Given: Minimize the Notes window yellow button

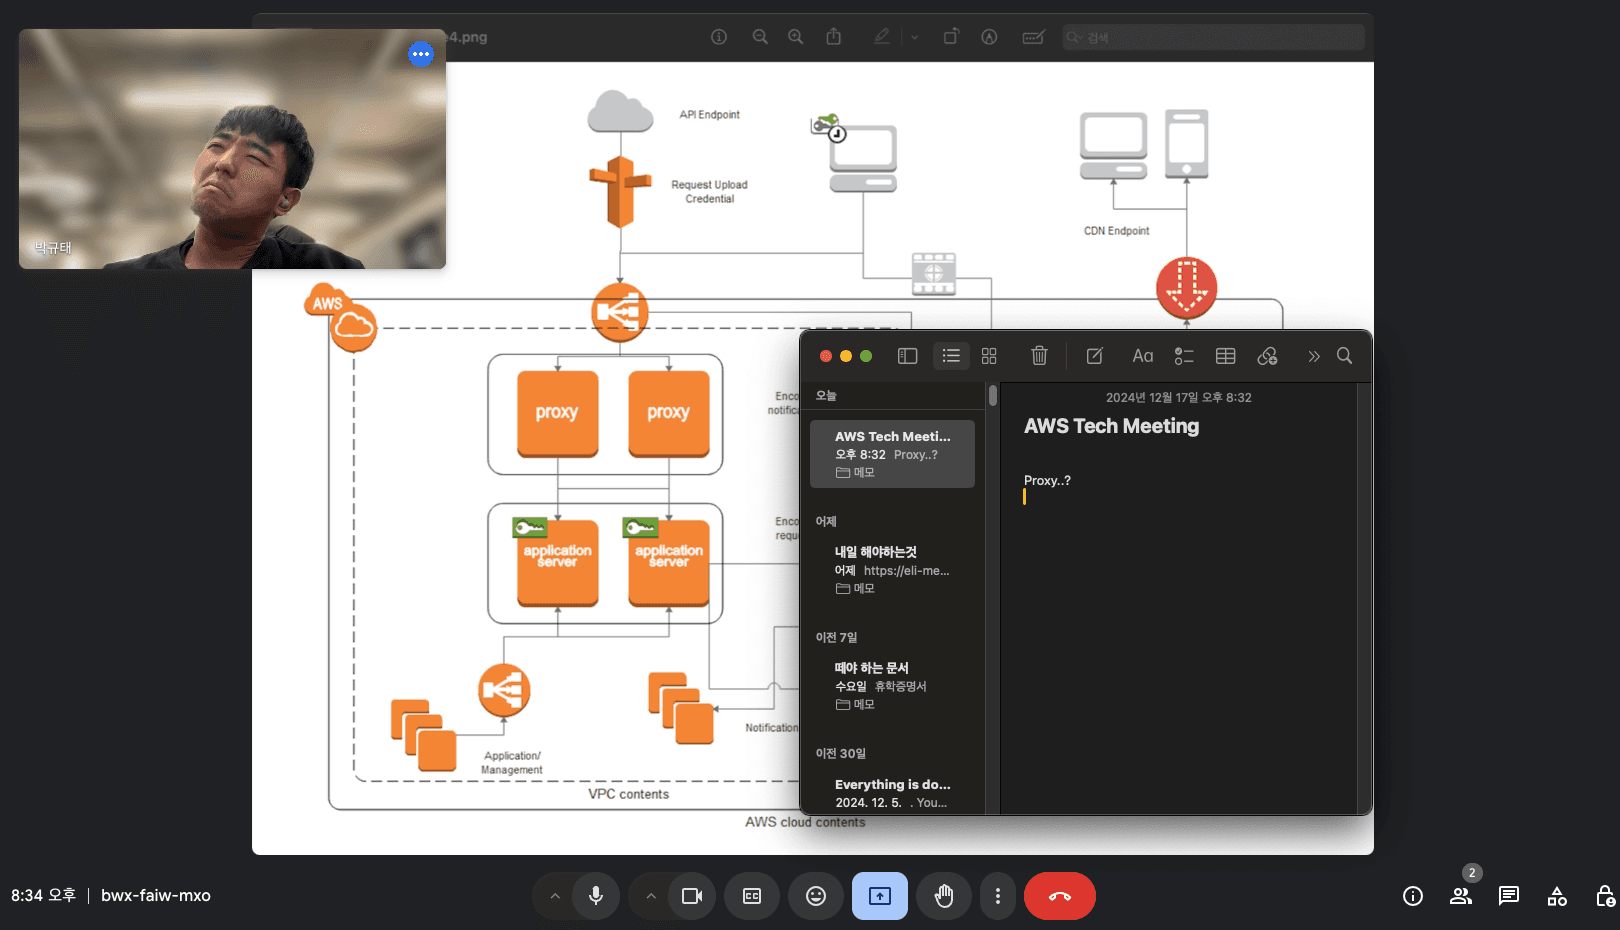Looking at the screenshot, I should tap(846, 356).
